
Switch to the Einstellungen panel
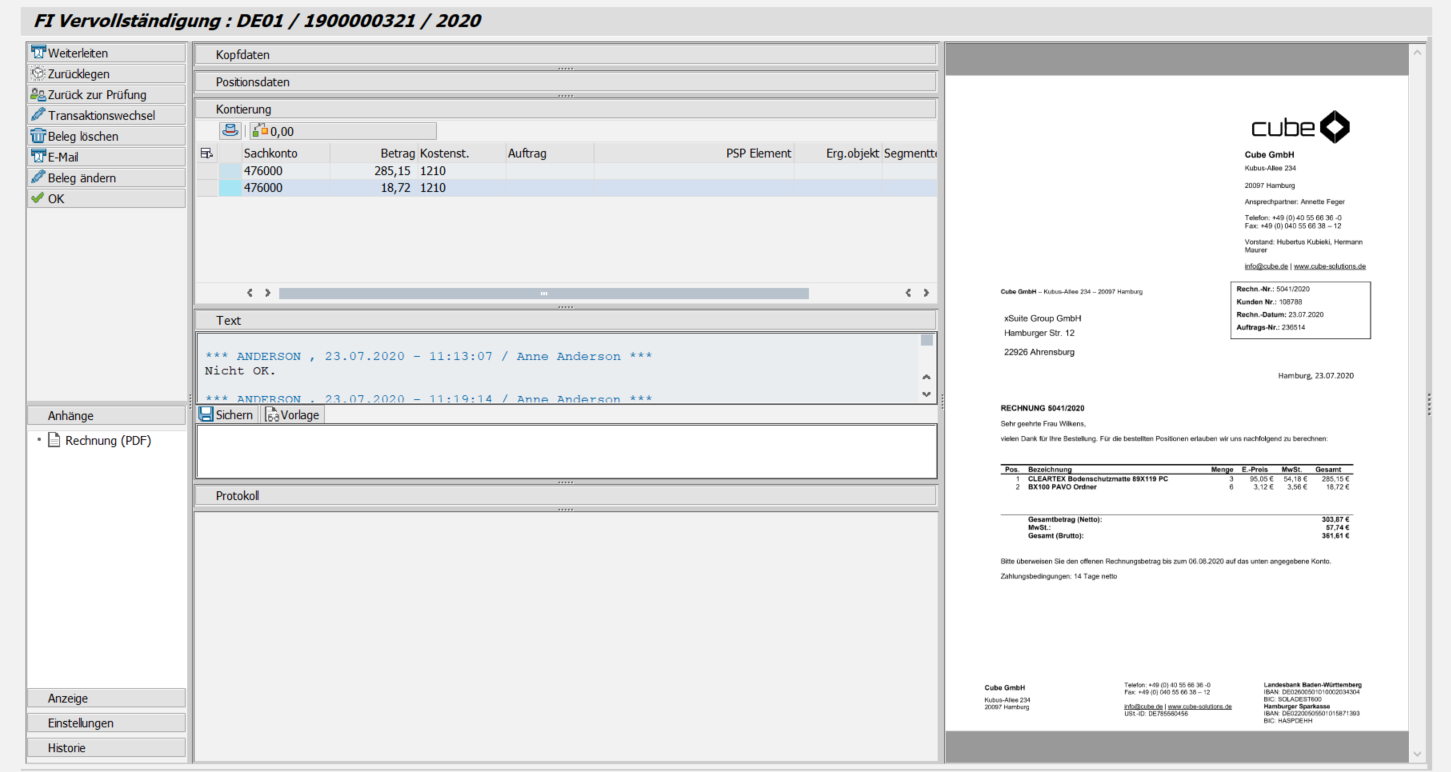105,723
